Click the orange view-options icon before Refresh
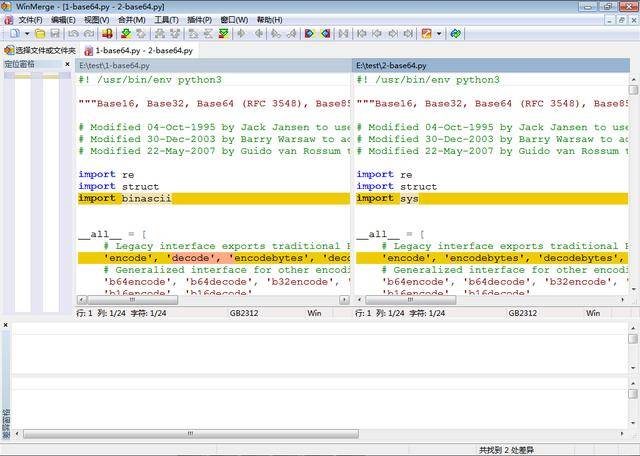Viewport: 640px width, 456px height. click(x=427, y=33)
